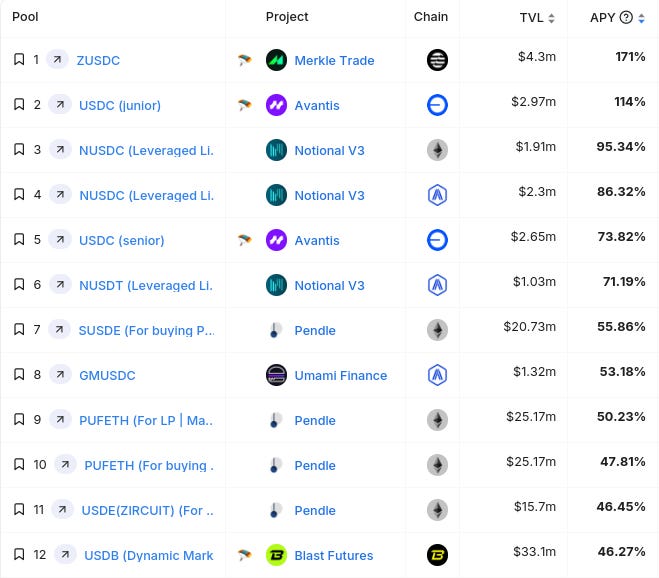Viewport: 659px width, 578px height.
Task: Open SUSDE (For buying P... pool link
Action: pos(147,330)
